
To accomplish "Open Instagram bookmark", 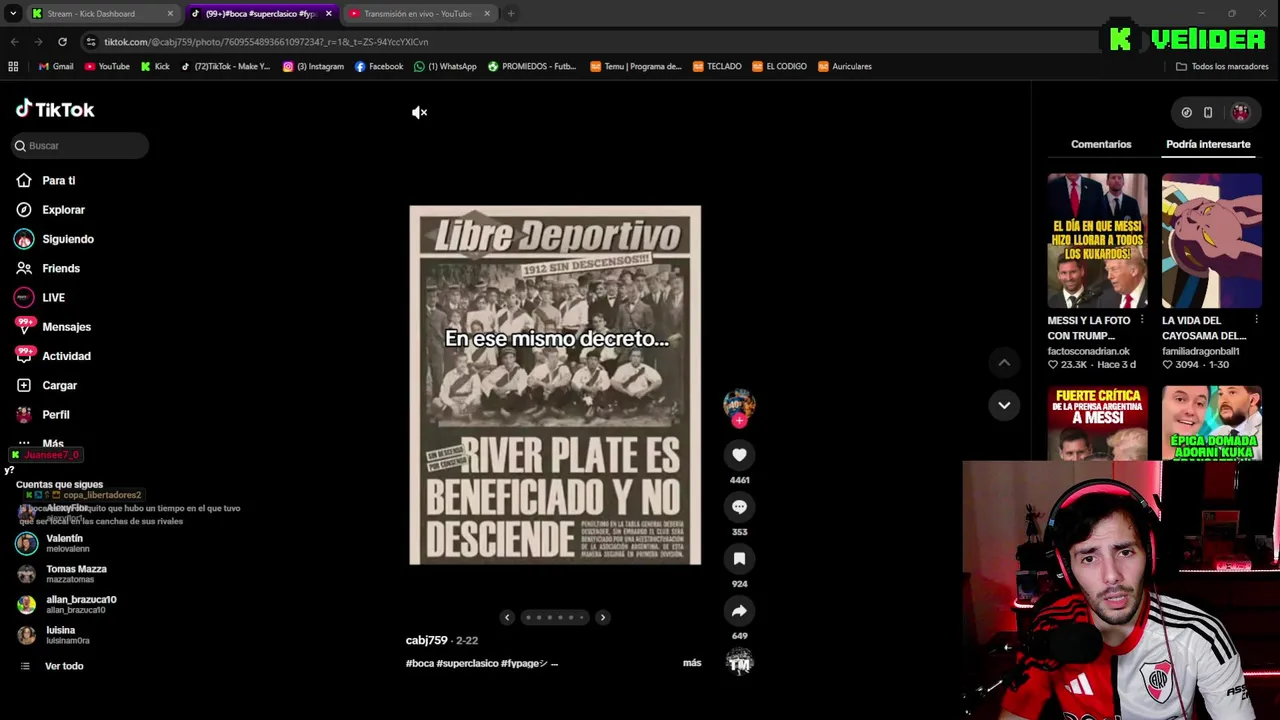I will [313, 66].
